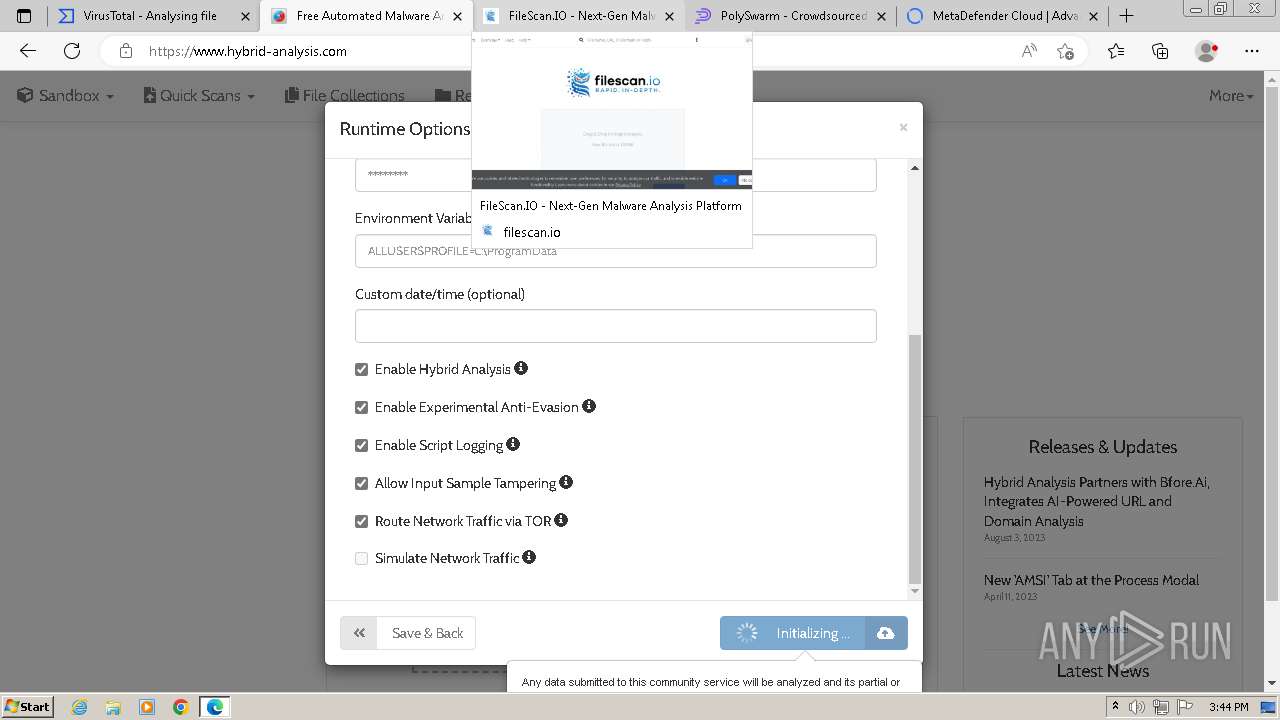
Task: Launch Internet Explorer from taskbar
Action: tap(80, 707)
